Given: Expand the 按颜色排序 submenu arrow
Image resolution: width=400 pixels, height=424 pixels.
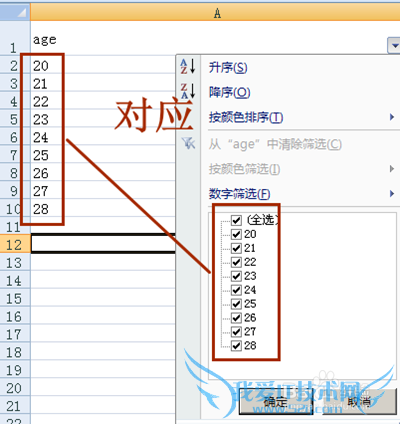Looking at the screenshot, I should pyautogui.click(x=392, y=117).
